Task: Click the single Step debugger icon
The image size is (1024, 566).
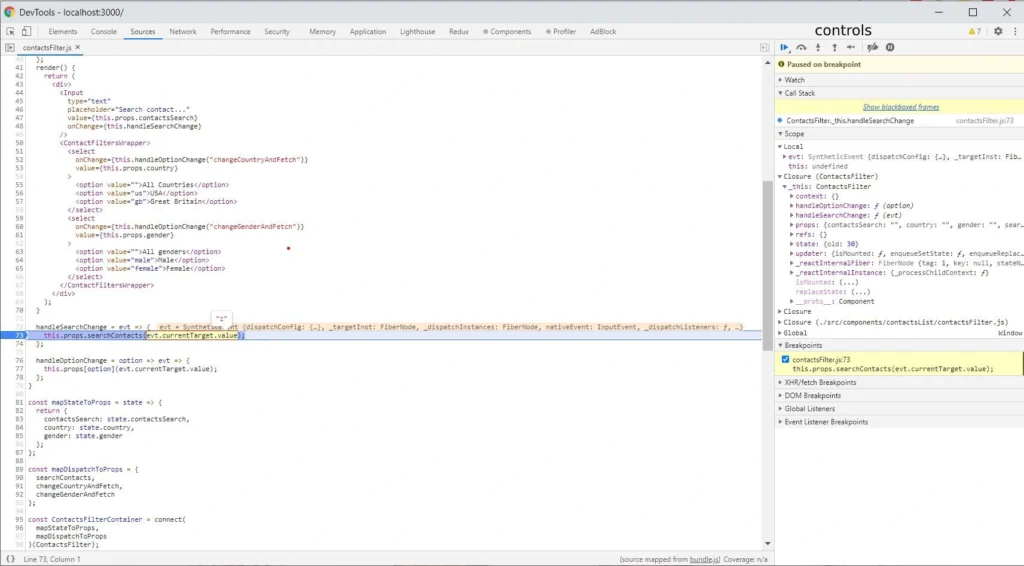Action: [x=850, y=48]
